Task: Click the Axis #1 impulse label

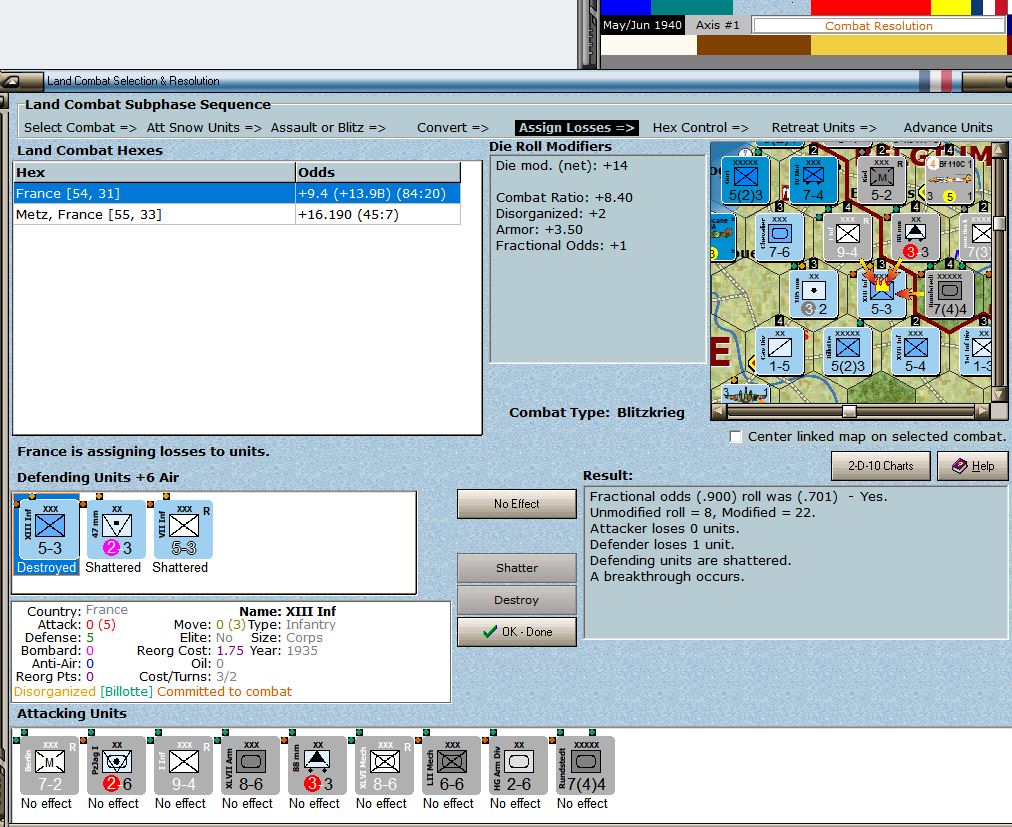Action: point(717,25)
